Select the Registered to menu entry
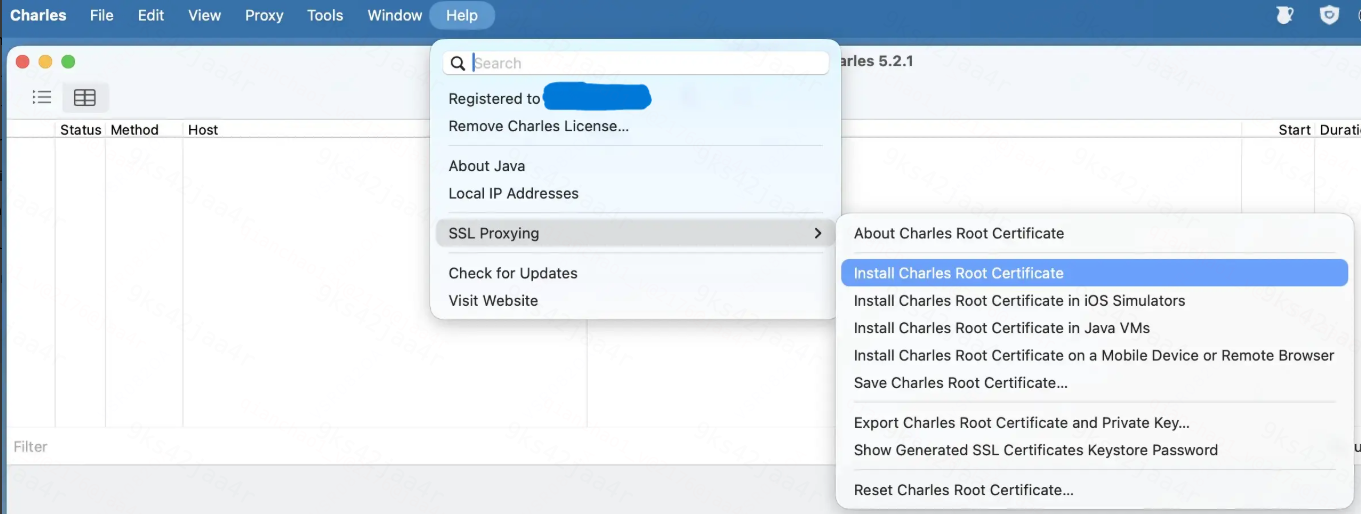The image size is (1361, 514). pyautogui.click(x=636, y=99)
